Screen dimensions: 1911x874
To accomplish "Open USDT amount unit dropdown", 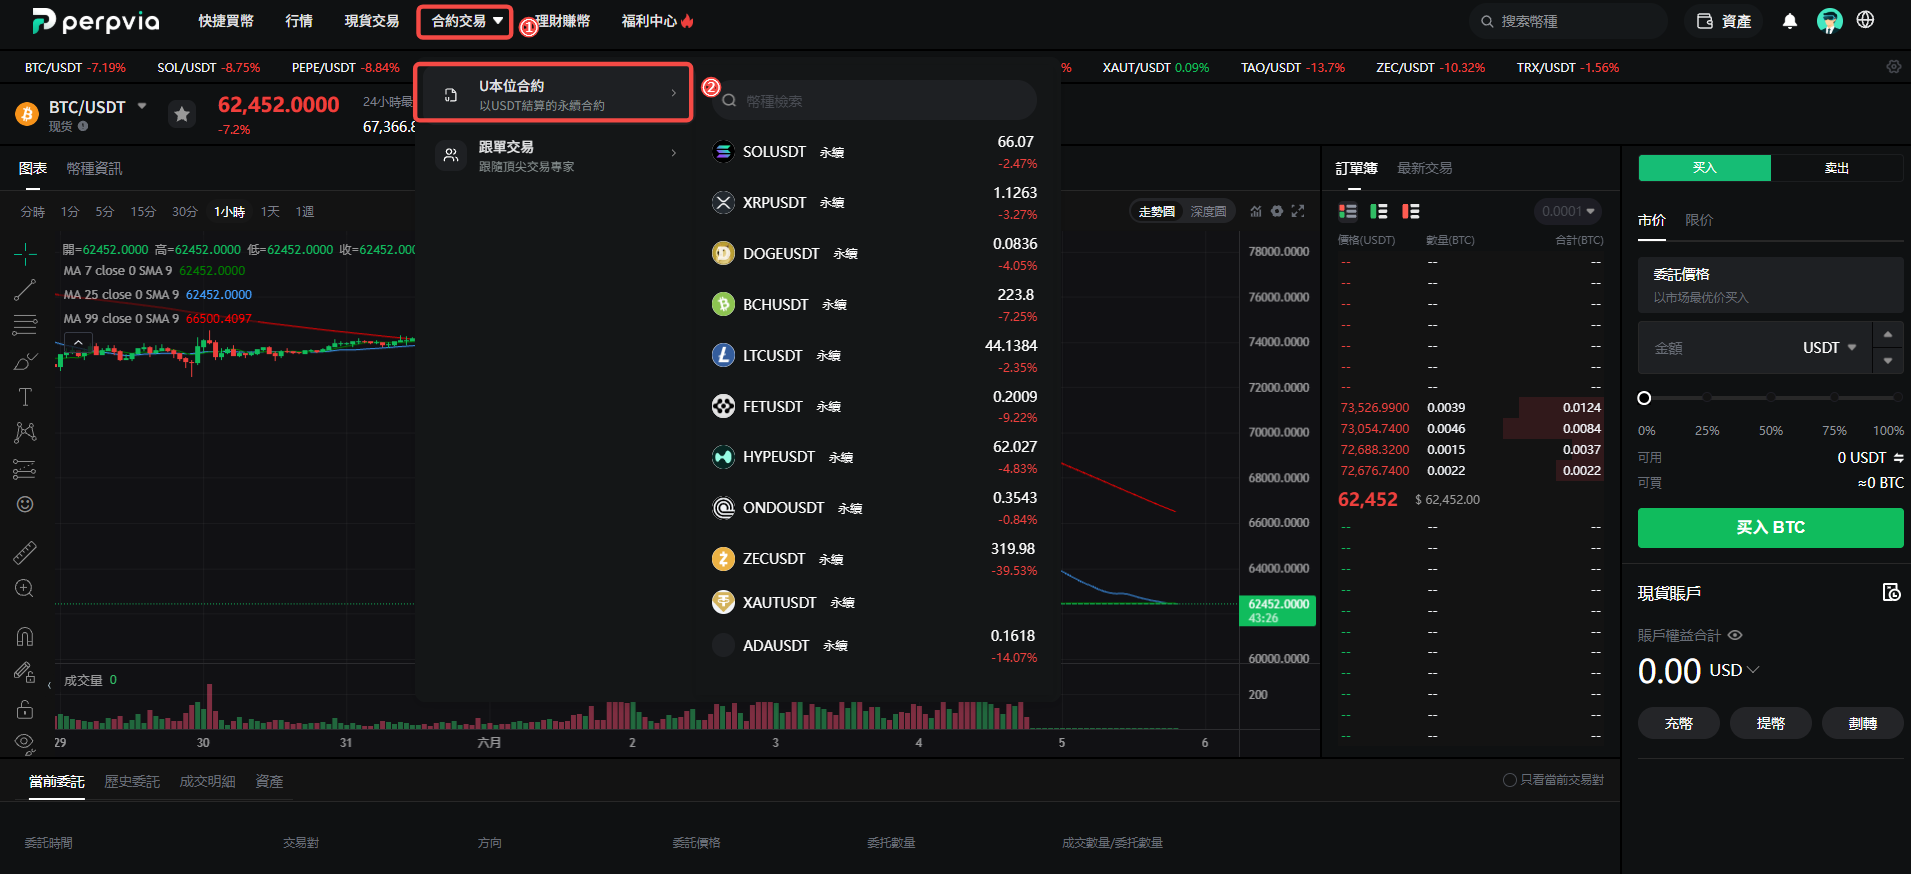I will 1830,348.
